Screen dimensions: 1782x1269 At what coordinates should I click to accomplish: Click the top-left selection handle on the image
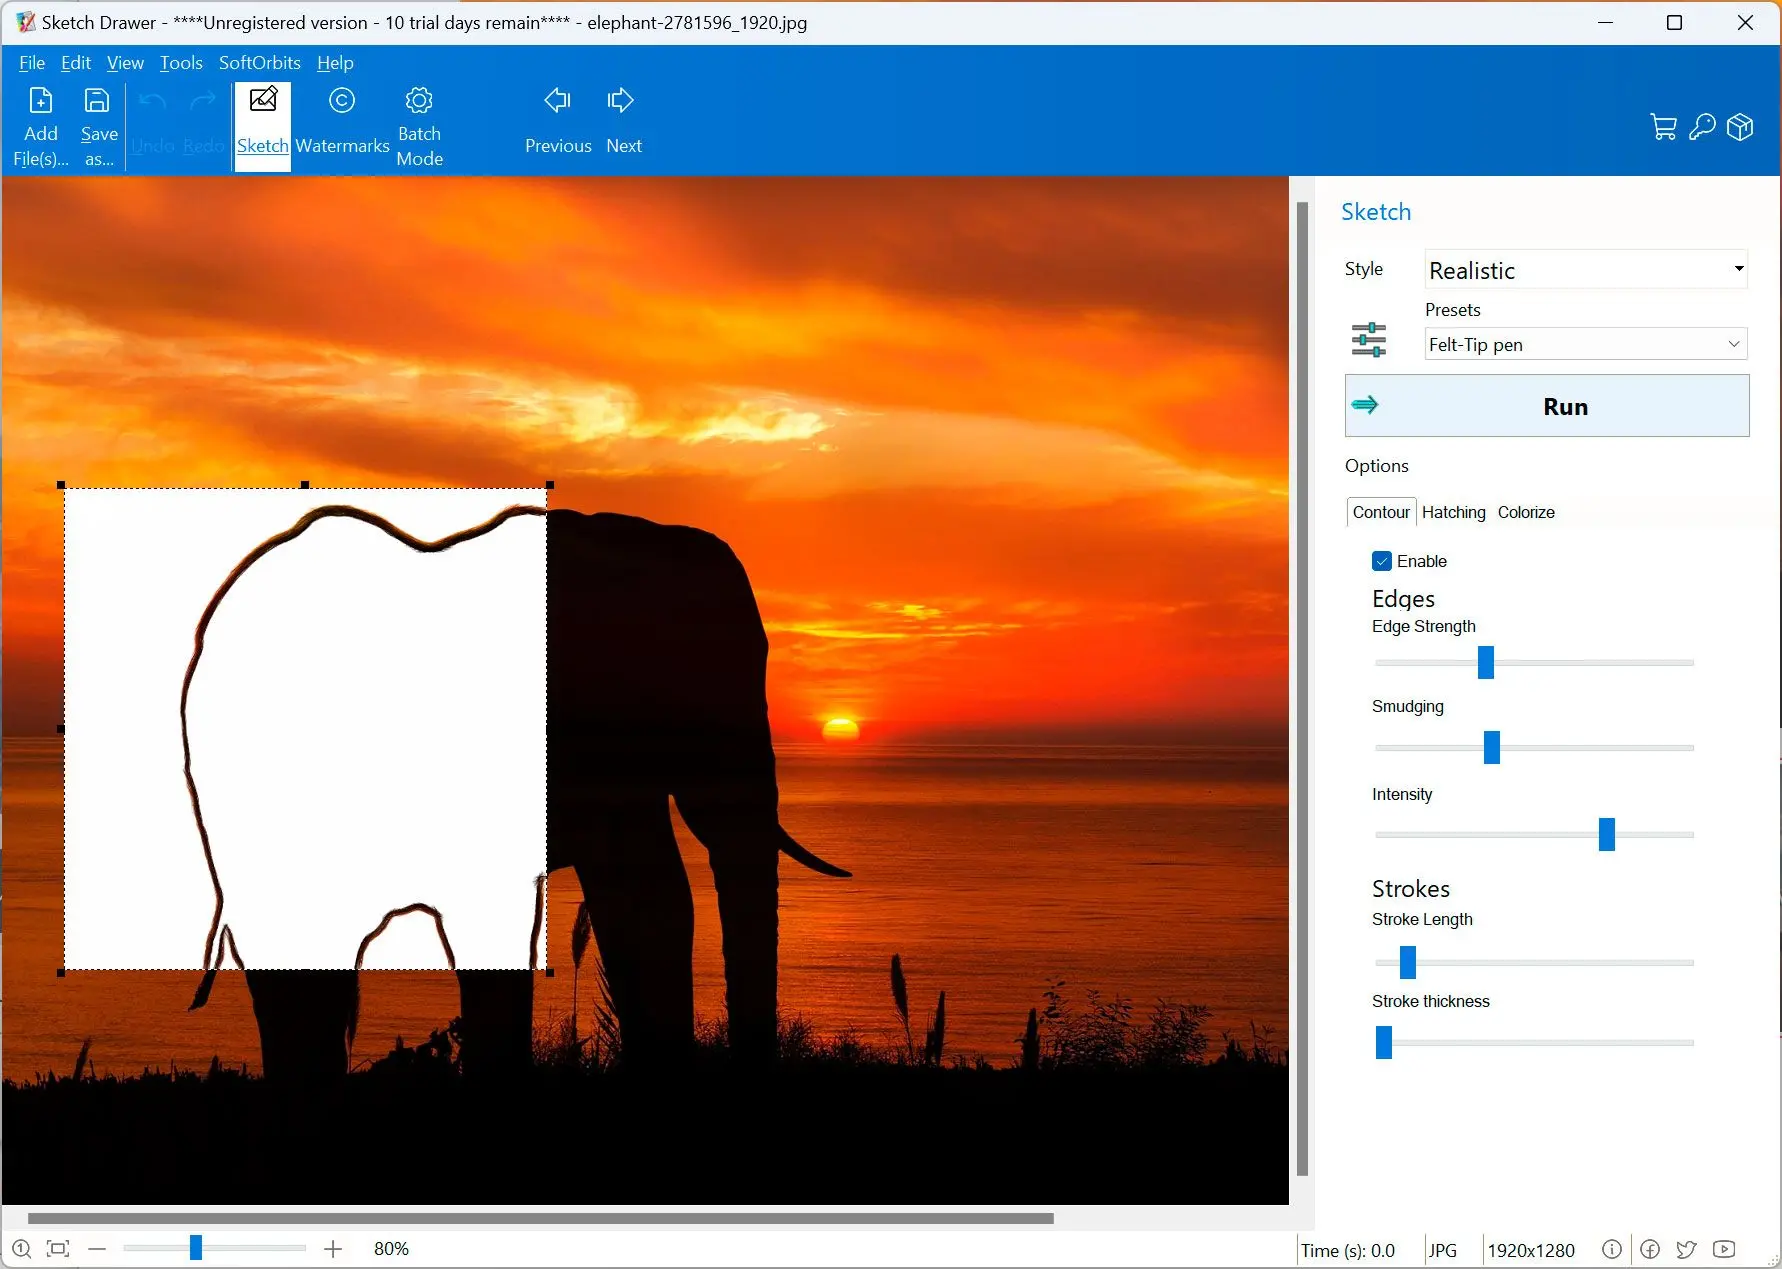click(61, 485)
